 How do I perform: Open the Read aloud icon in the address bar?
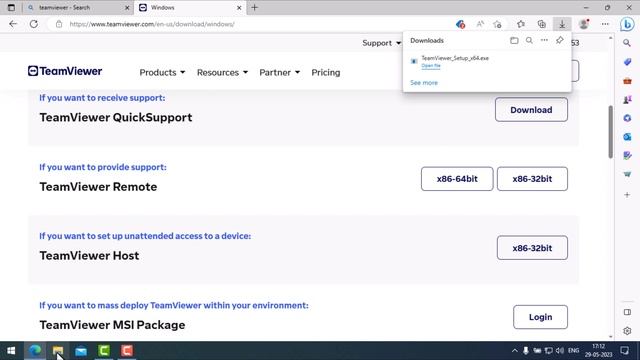[x=480, y=24]
